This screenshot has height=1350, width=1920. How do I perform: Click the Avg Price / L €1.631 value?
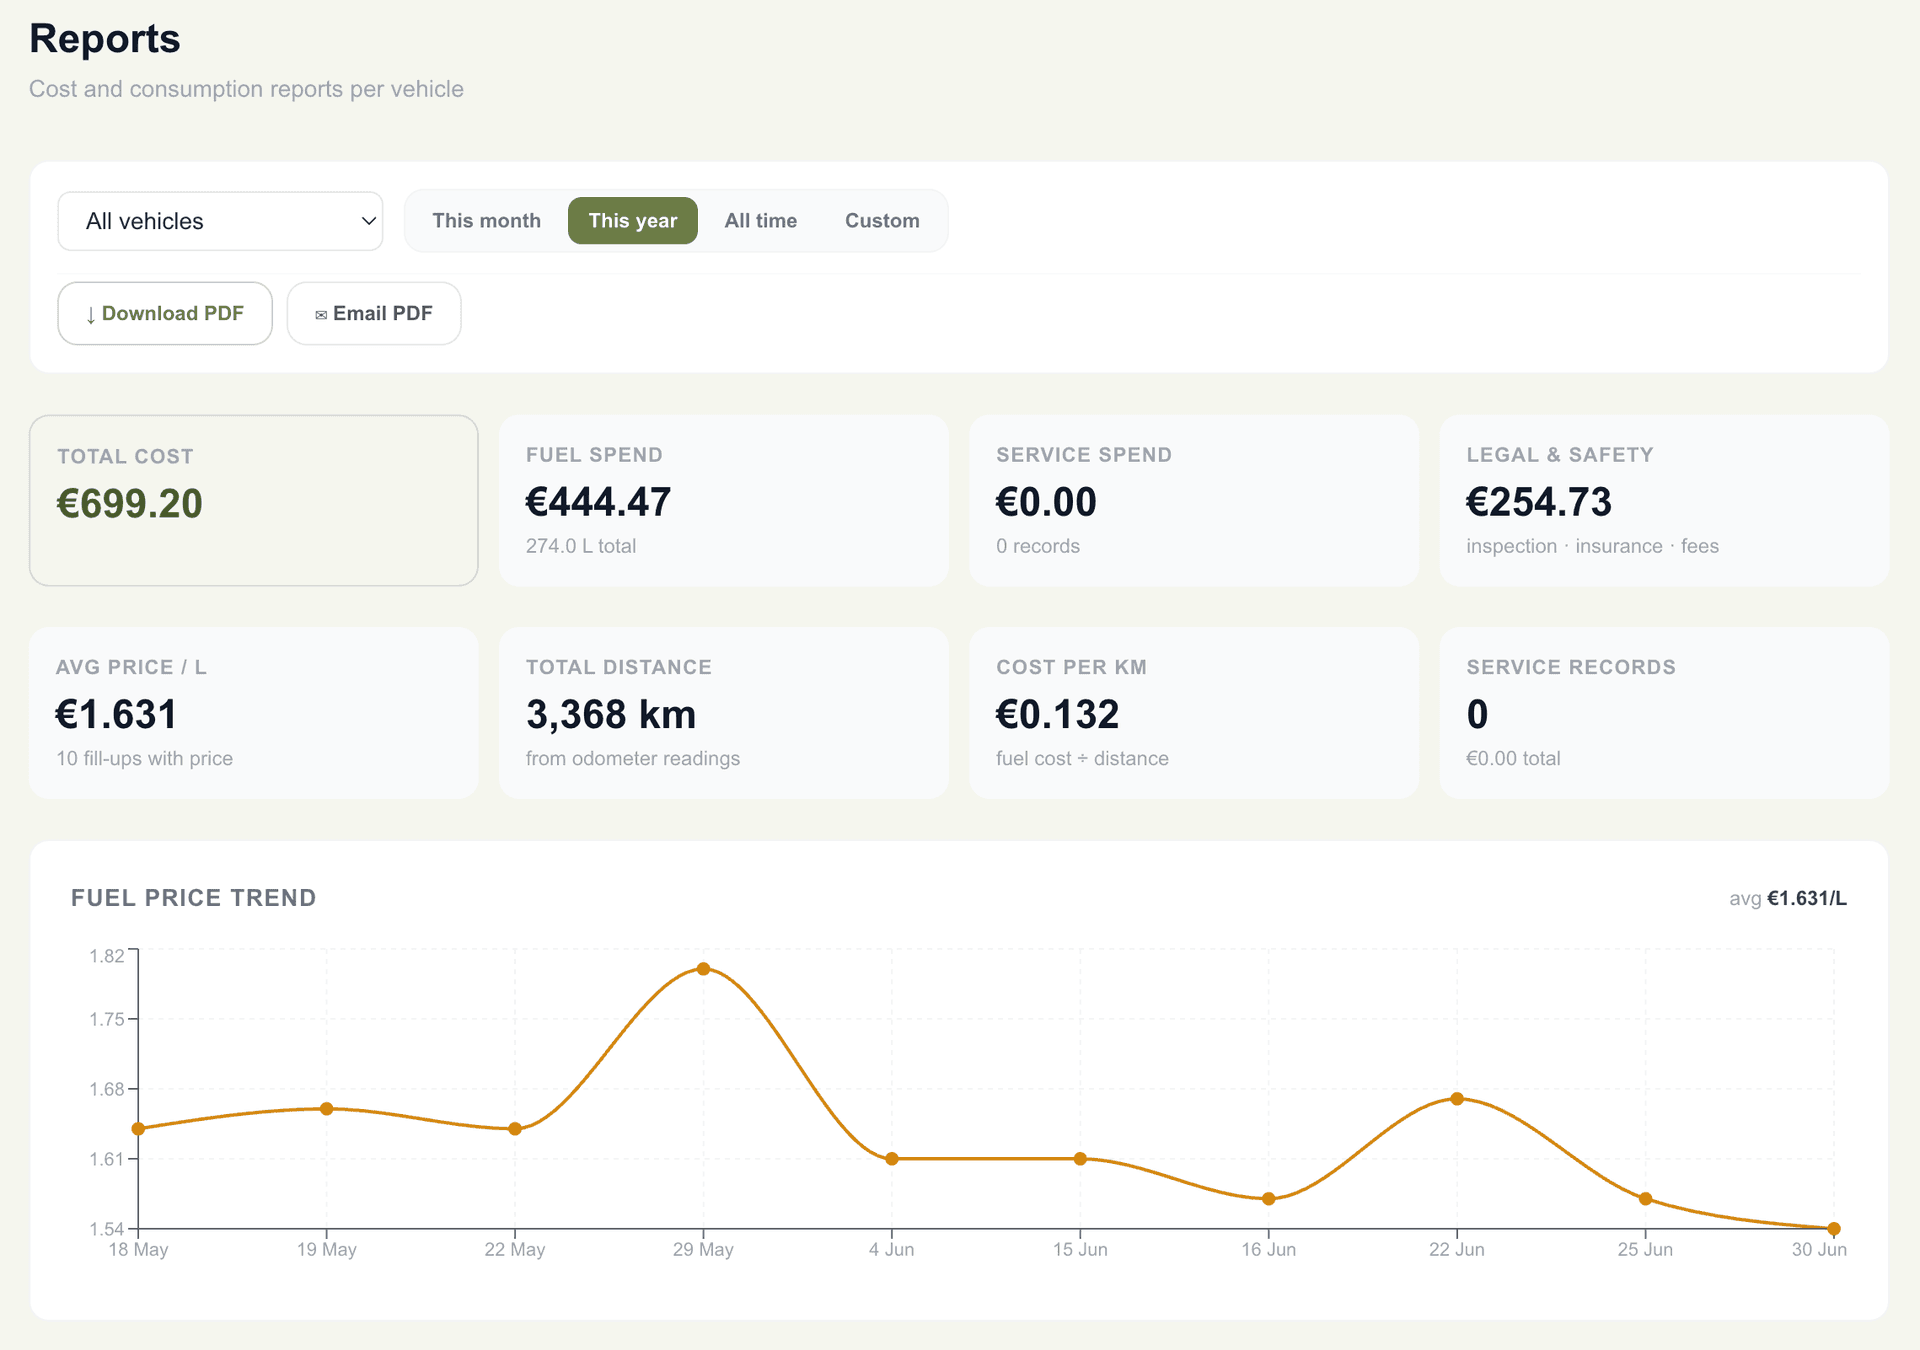coord(116,714)
